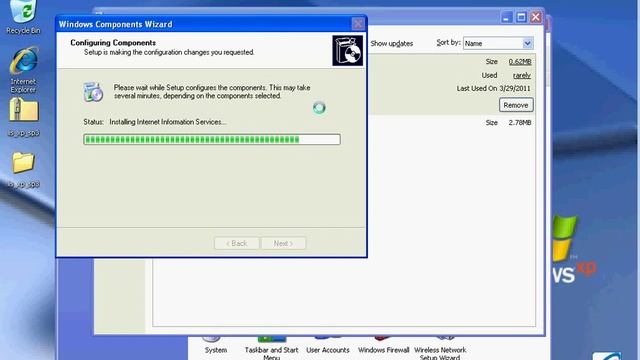Click the setup CD box icon in wizard header
This screenshot has height=360, width=640.
pyautogui.click(x=347, y=50)
